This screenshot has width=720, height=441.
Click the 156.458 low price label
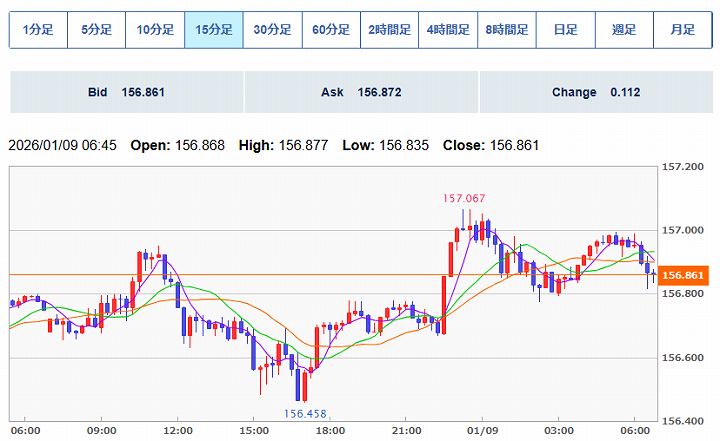click(x=306, y=413)
